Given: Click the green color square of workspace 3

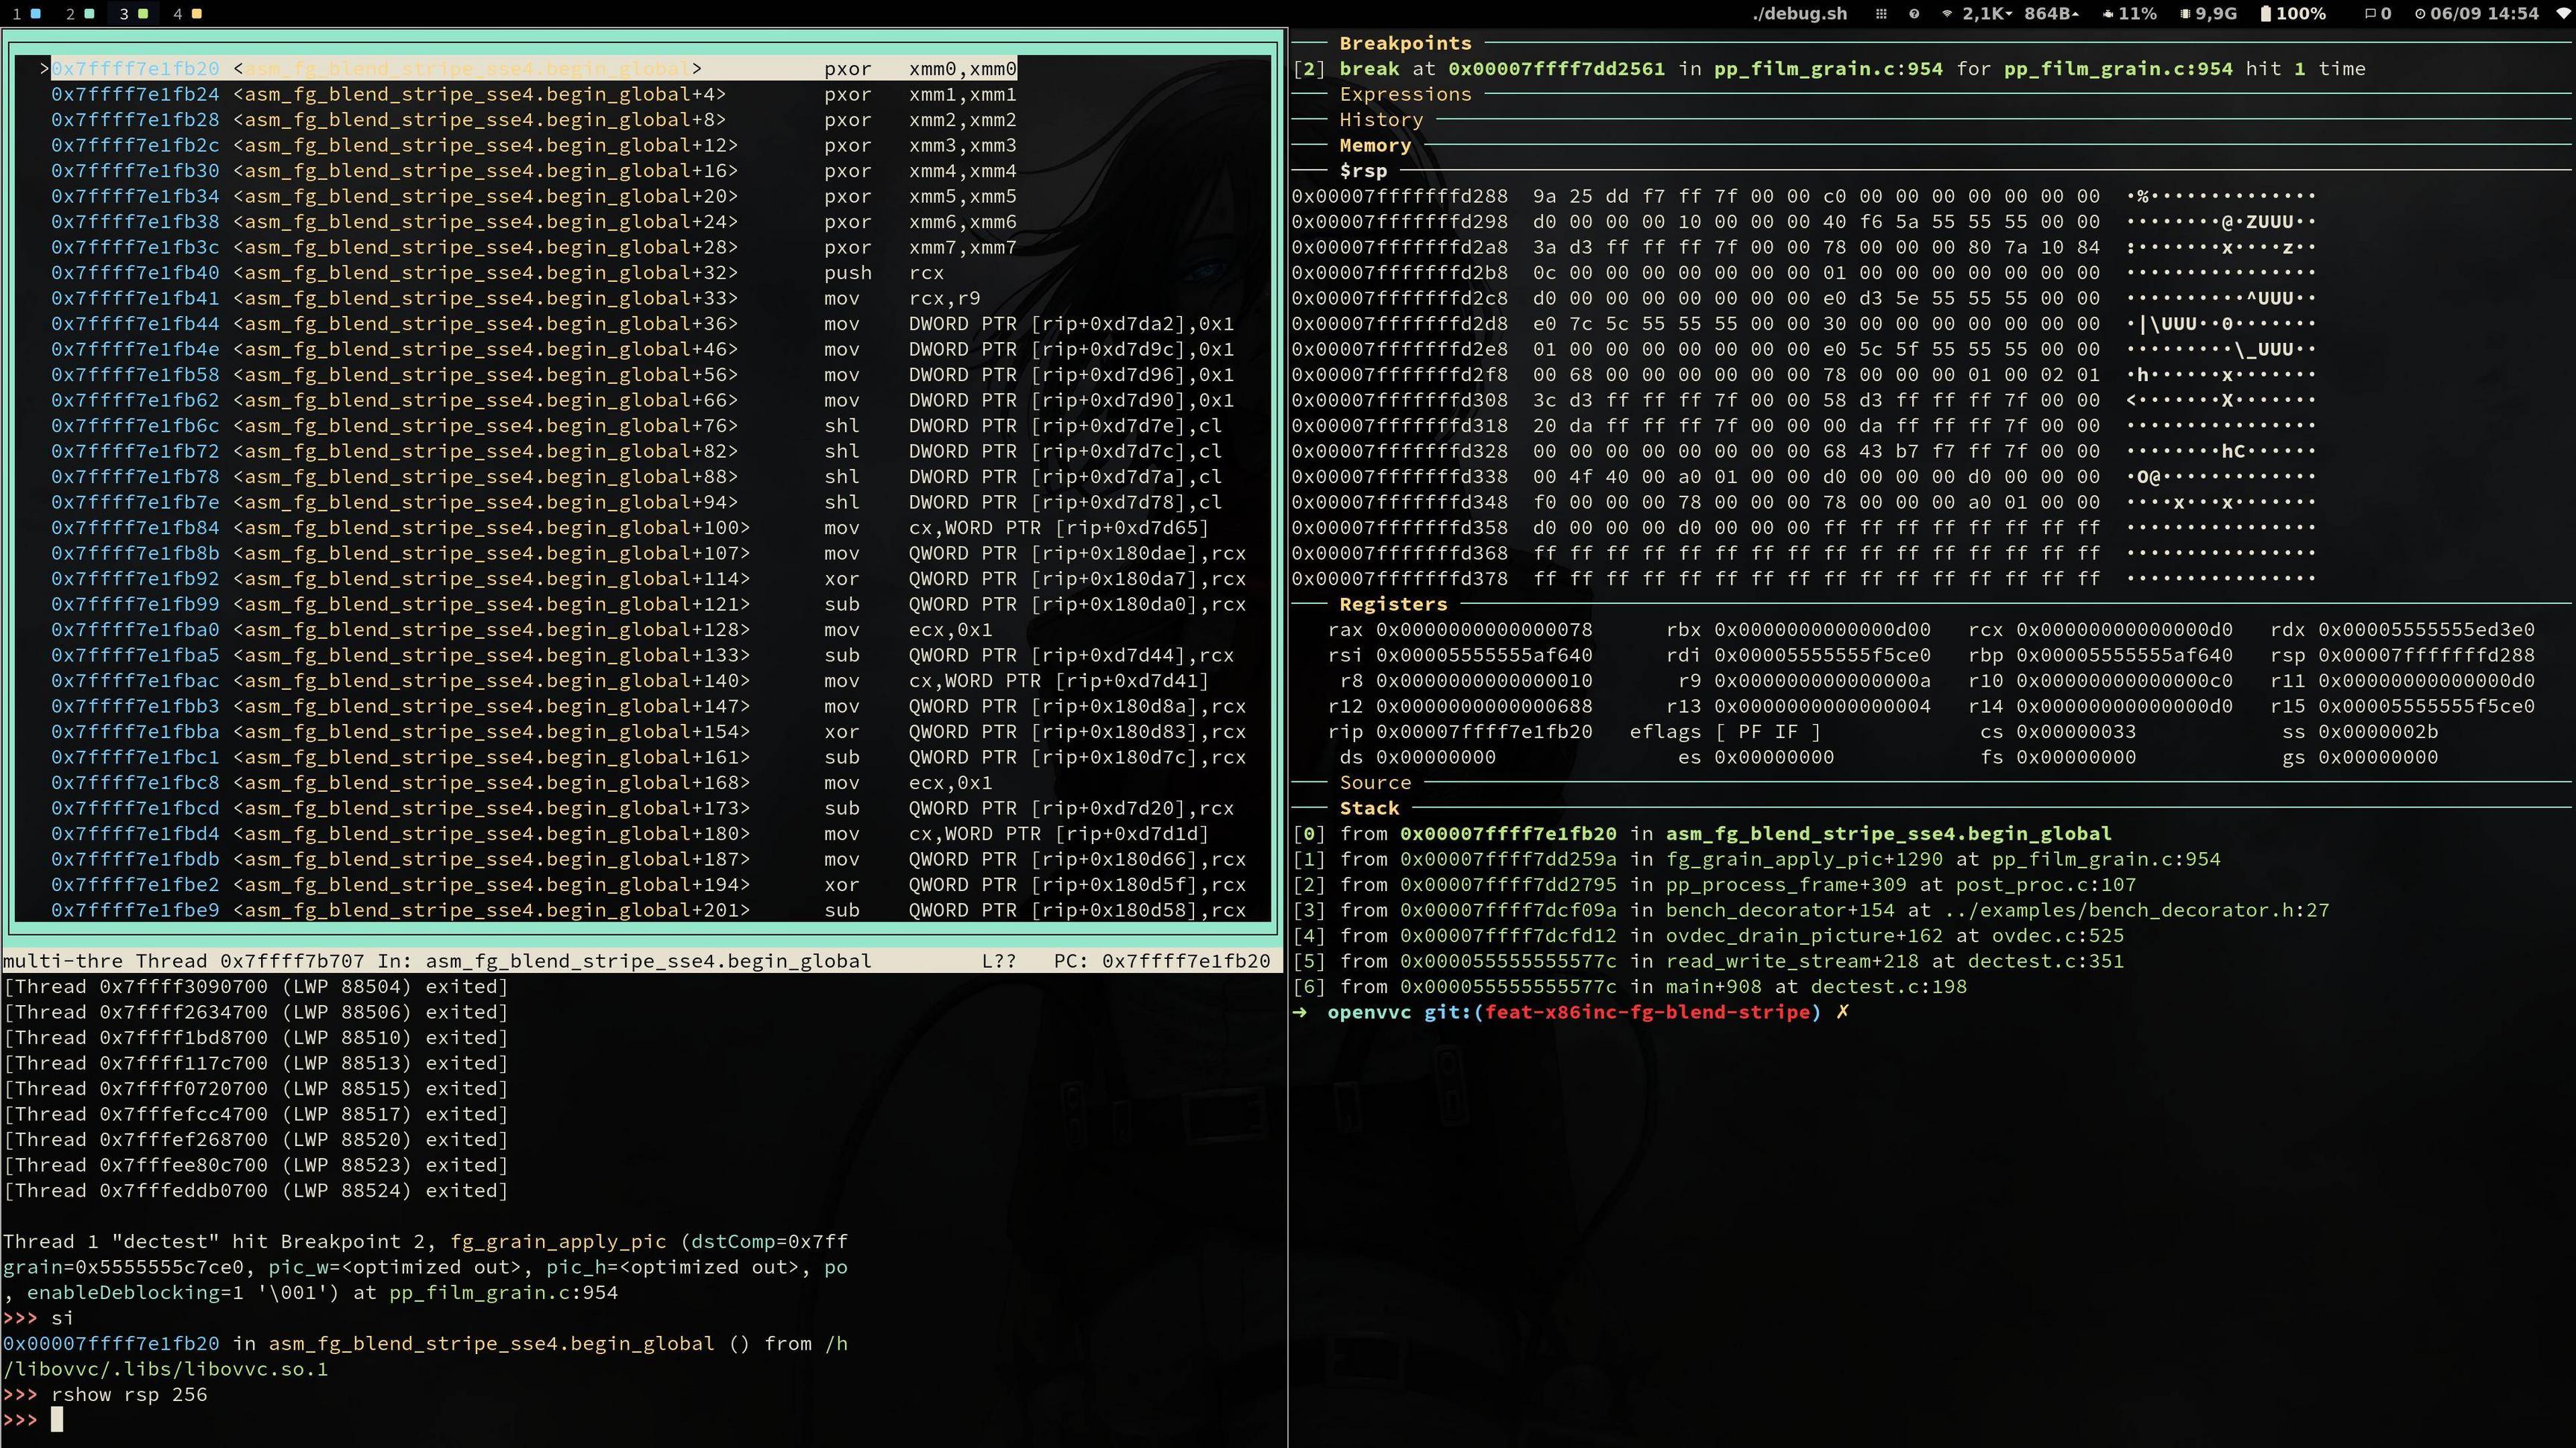Looking at the screenshot, I should tap(143, 13).
